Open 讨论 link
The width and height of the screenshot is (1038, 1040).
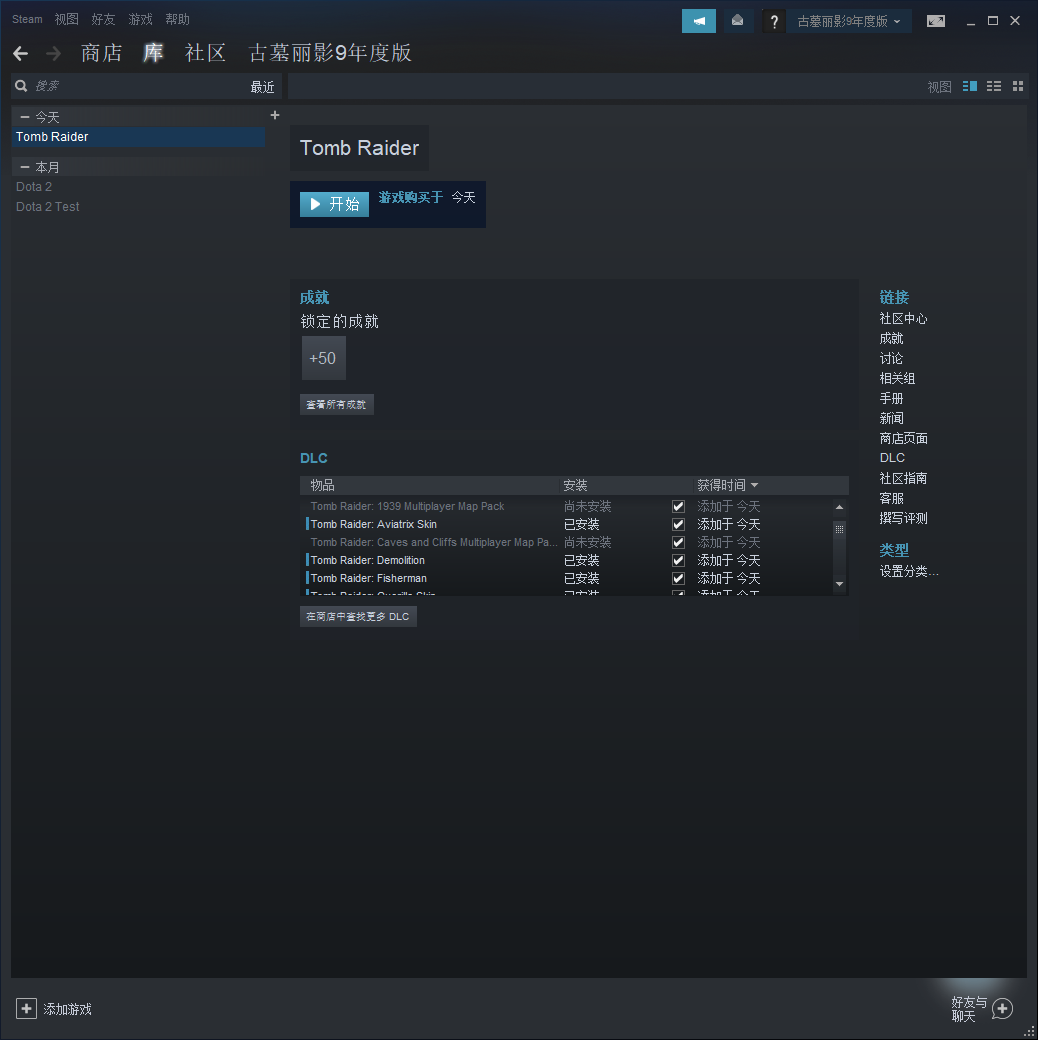891,359
